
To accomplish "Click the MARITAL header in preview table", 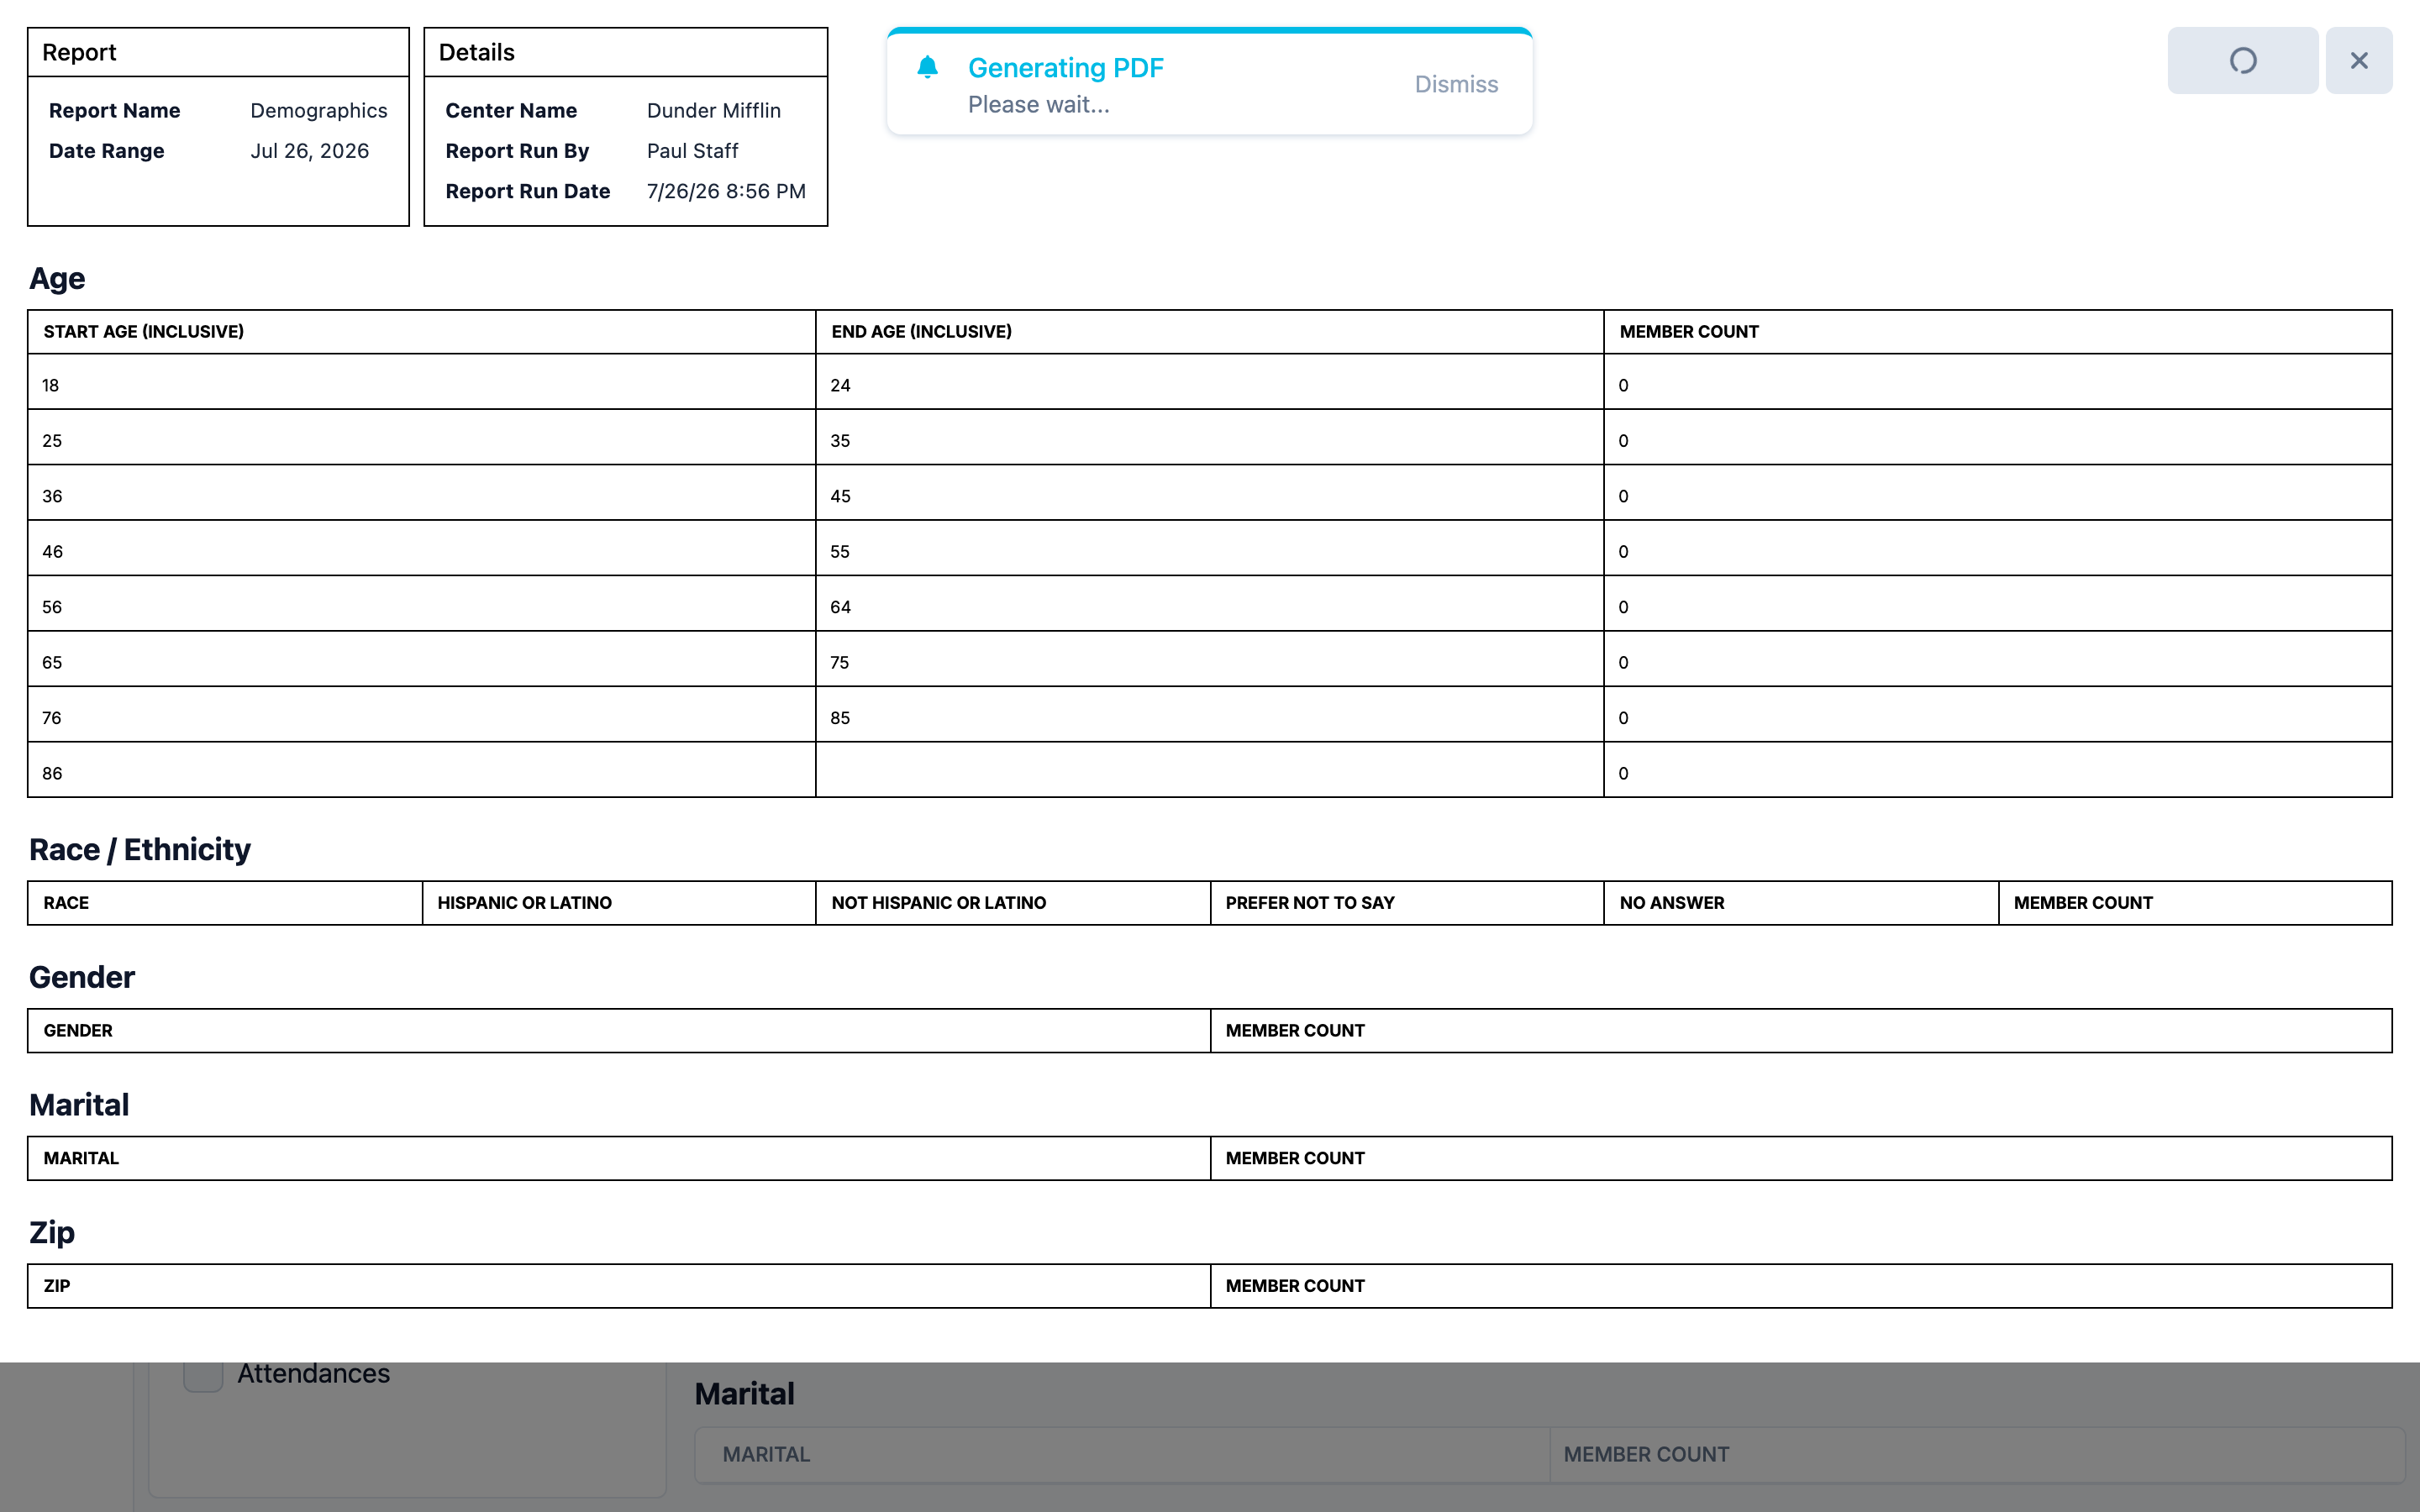I will click(x=619, y=1158).
